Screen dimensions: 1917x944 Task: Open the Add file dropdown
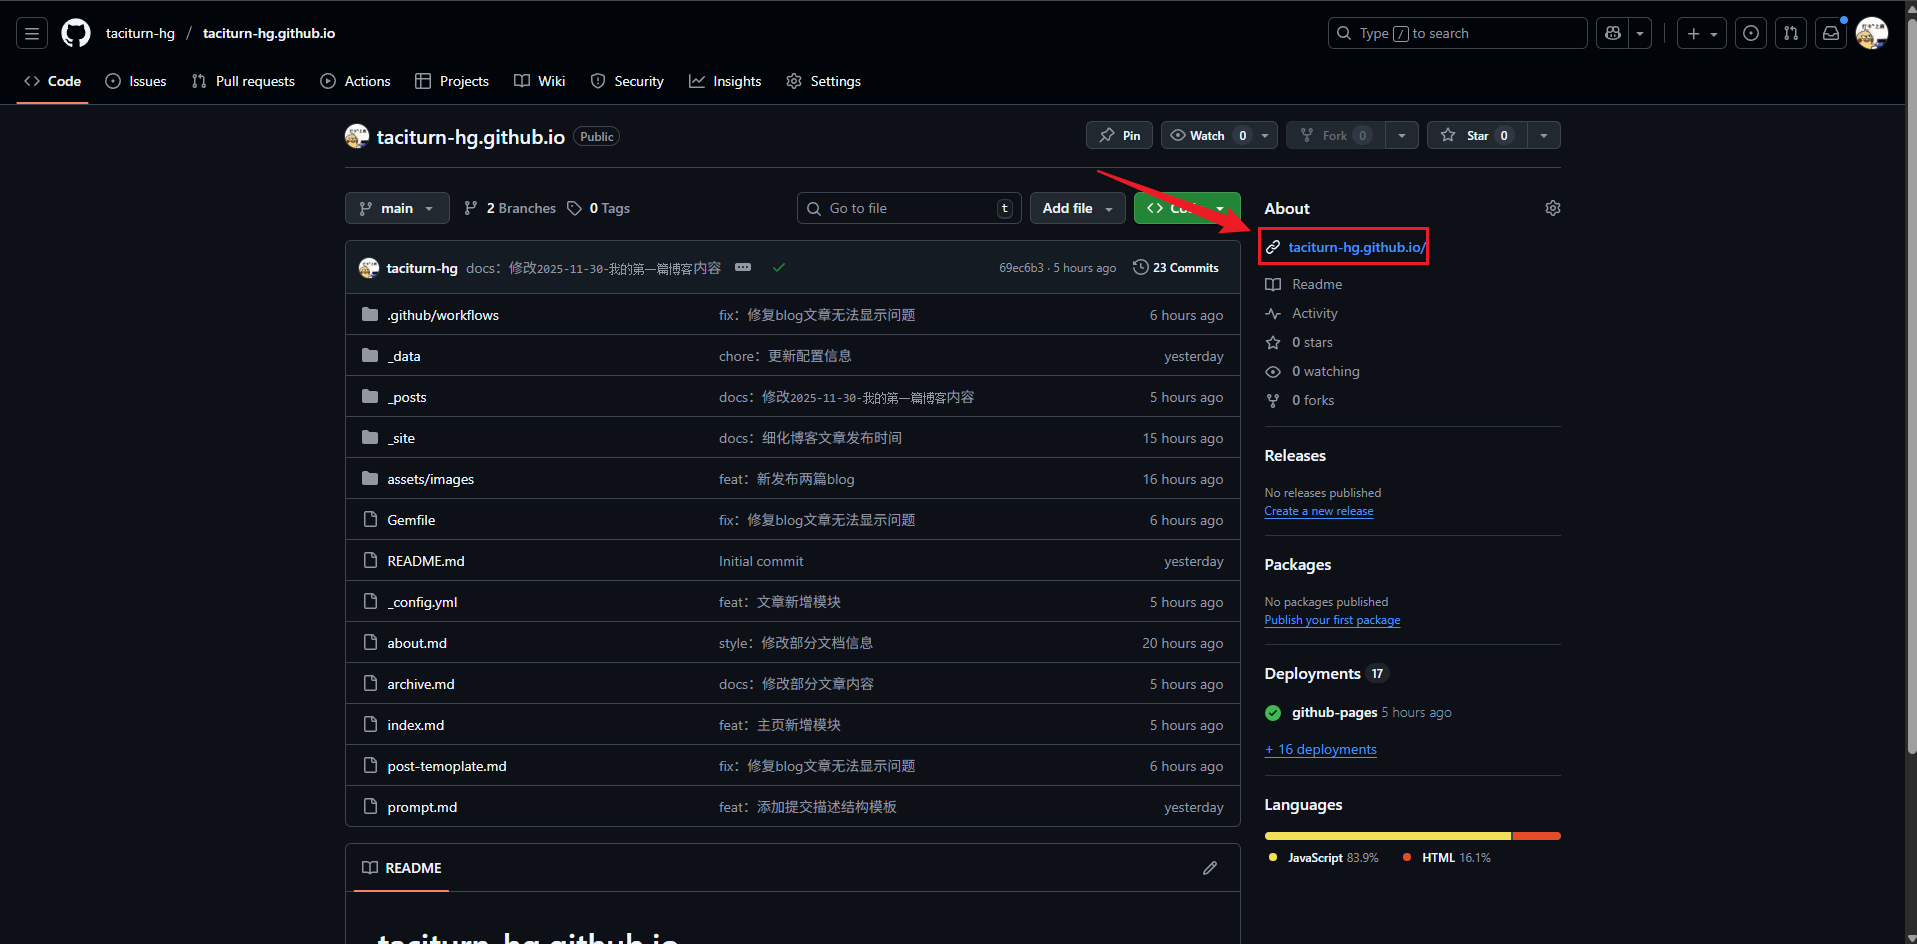tap(1077, 208)
